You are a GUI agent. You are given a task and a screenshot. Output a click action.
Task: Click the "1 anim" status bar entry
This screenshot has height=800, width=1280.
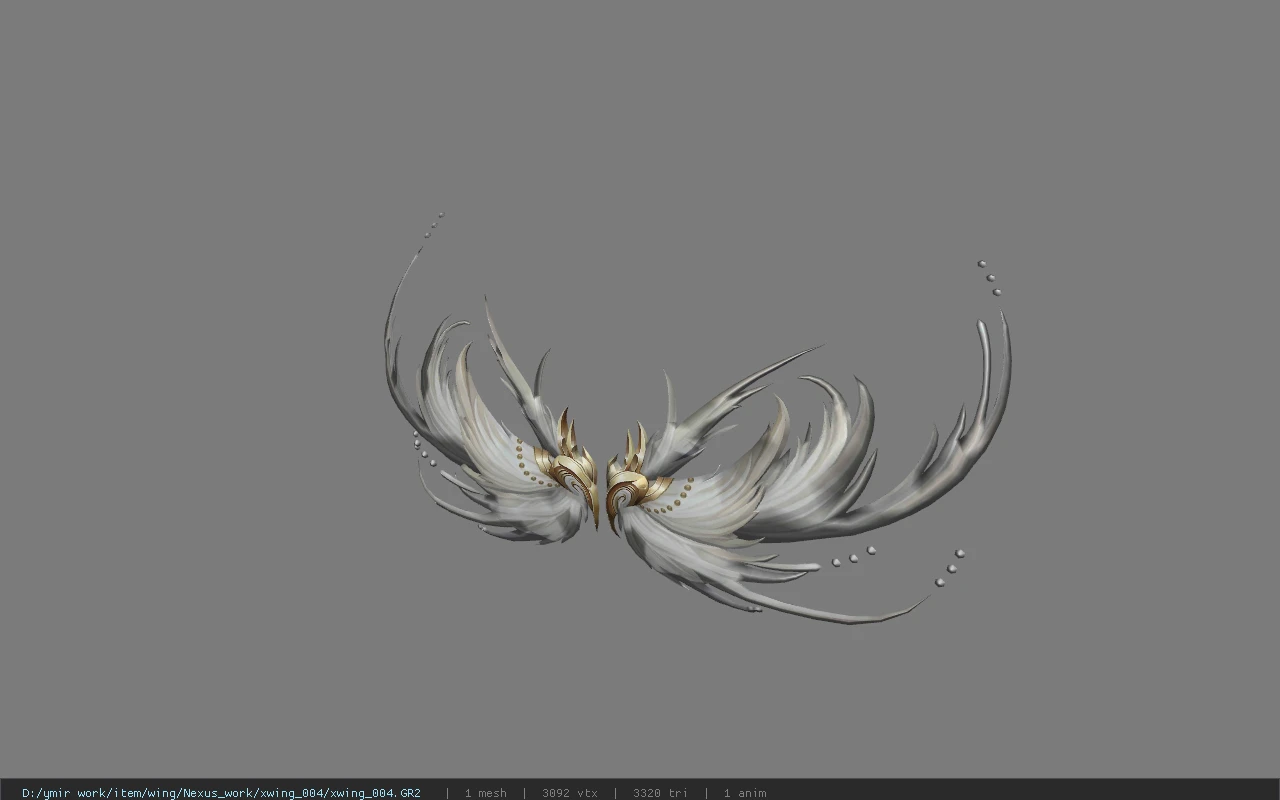click(x=745, y=793)
